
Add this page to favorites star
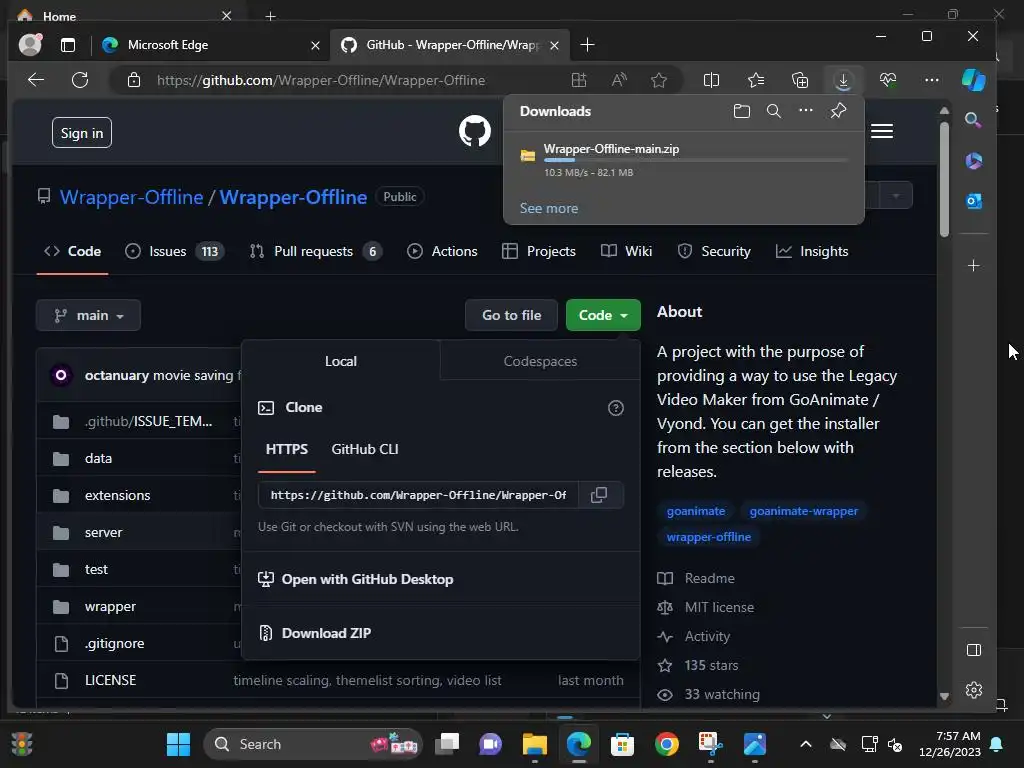point(659,80)
